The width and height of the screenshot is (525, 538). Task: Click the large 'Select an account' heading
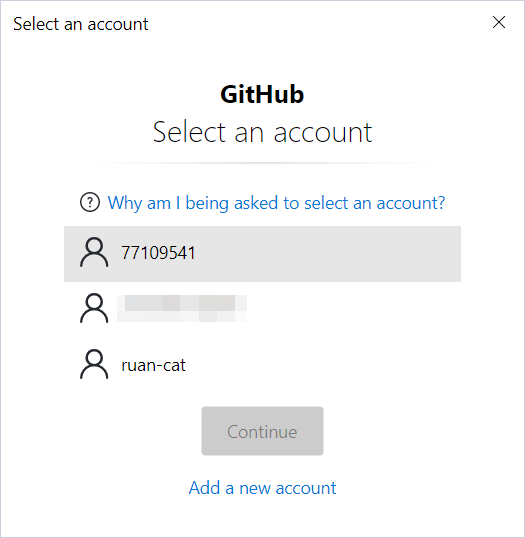(262, 132)
